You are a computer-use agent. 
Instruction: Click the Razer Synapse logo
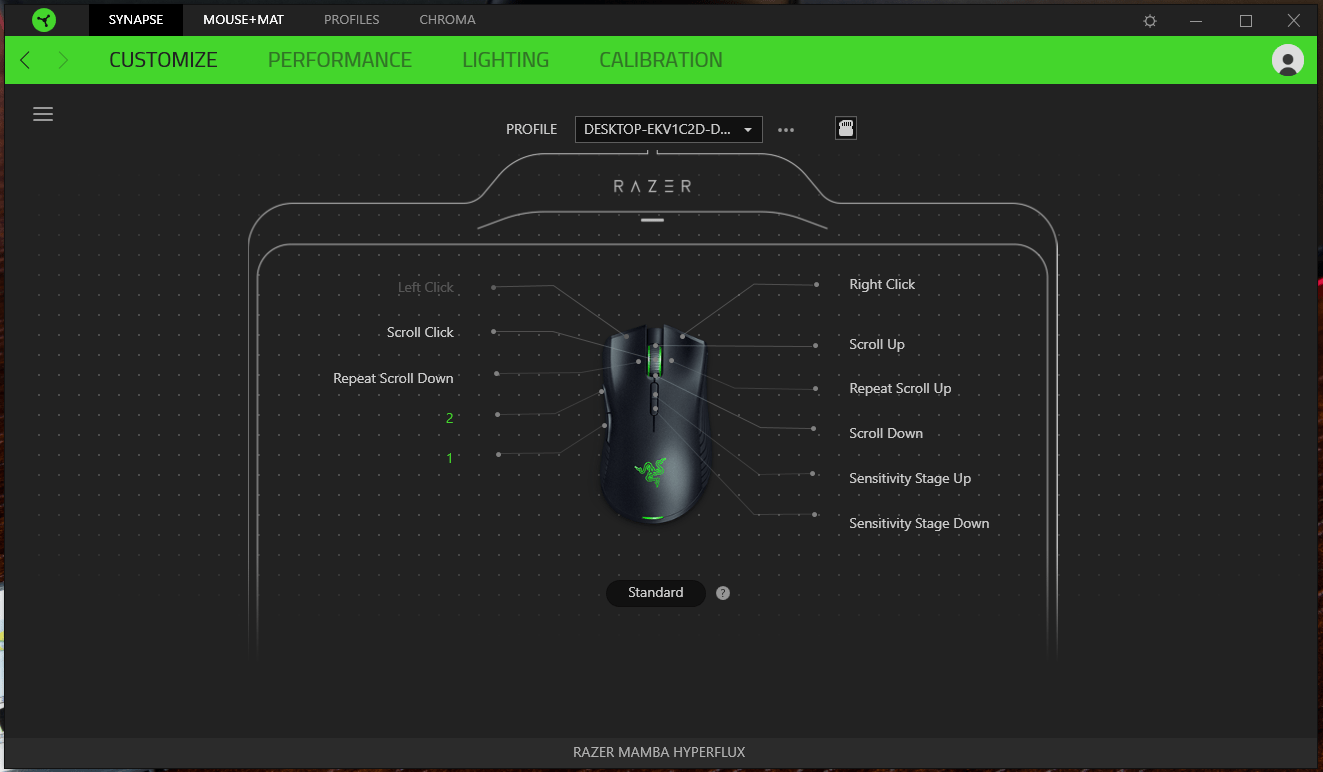42,19
